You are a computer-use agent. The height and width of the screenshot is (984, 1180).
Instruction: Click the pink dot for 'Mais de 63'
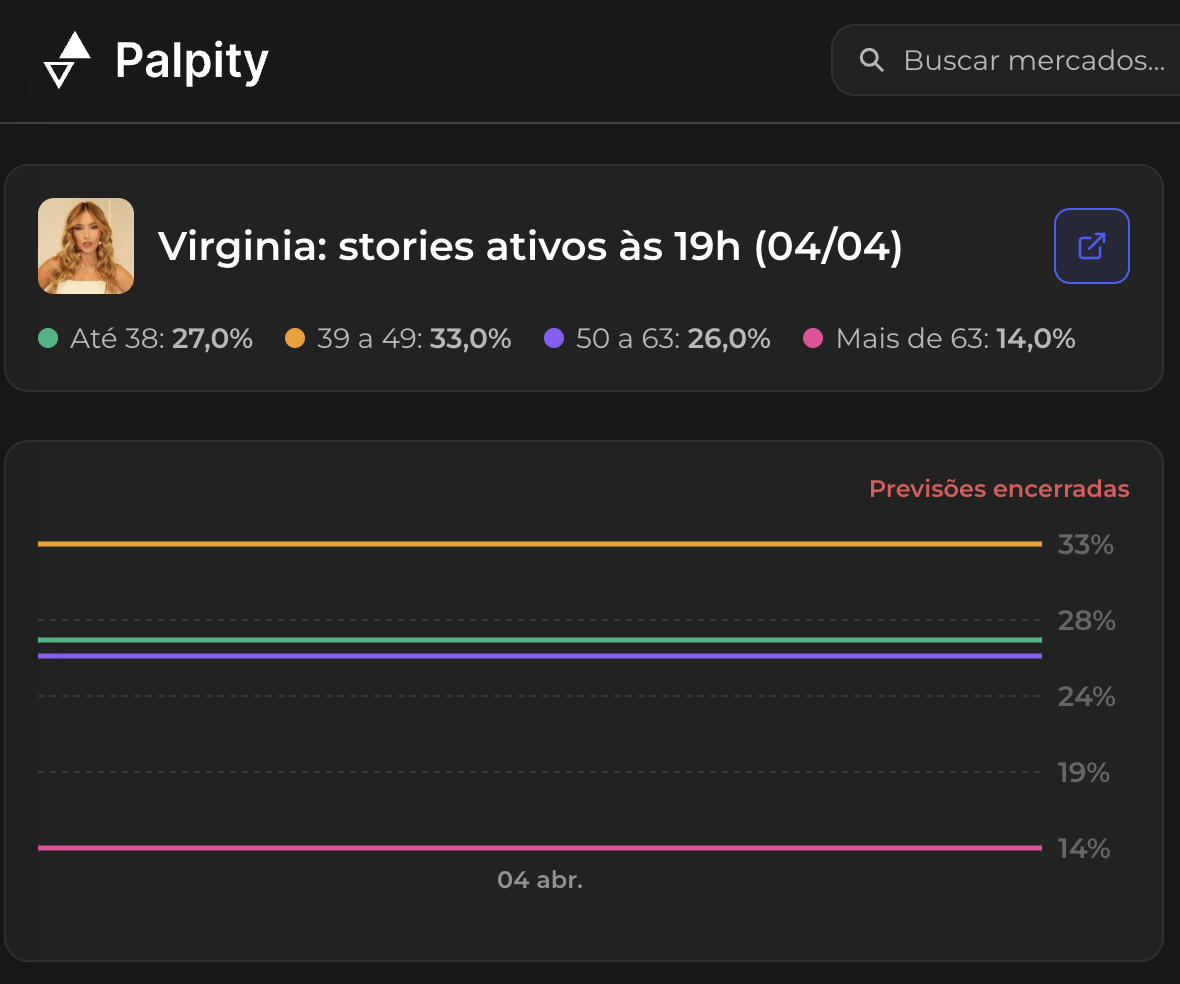[x=816, y=338]
